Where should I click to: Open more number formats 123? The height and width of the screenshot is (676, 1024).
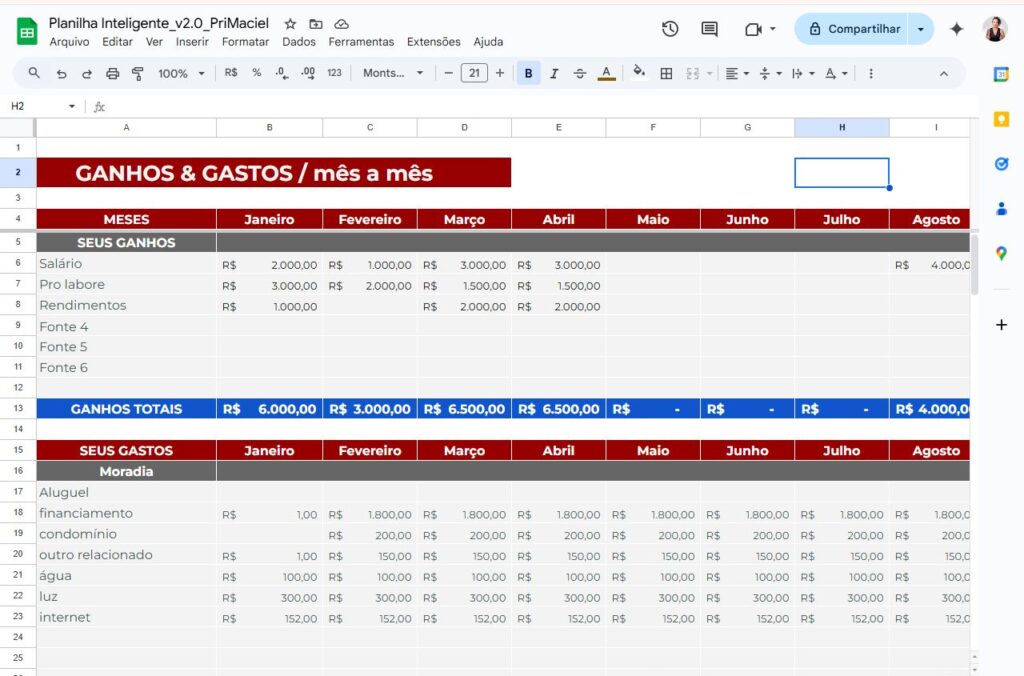pyautogui.click(x=334, y=73)
